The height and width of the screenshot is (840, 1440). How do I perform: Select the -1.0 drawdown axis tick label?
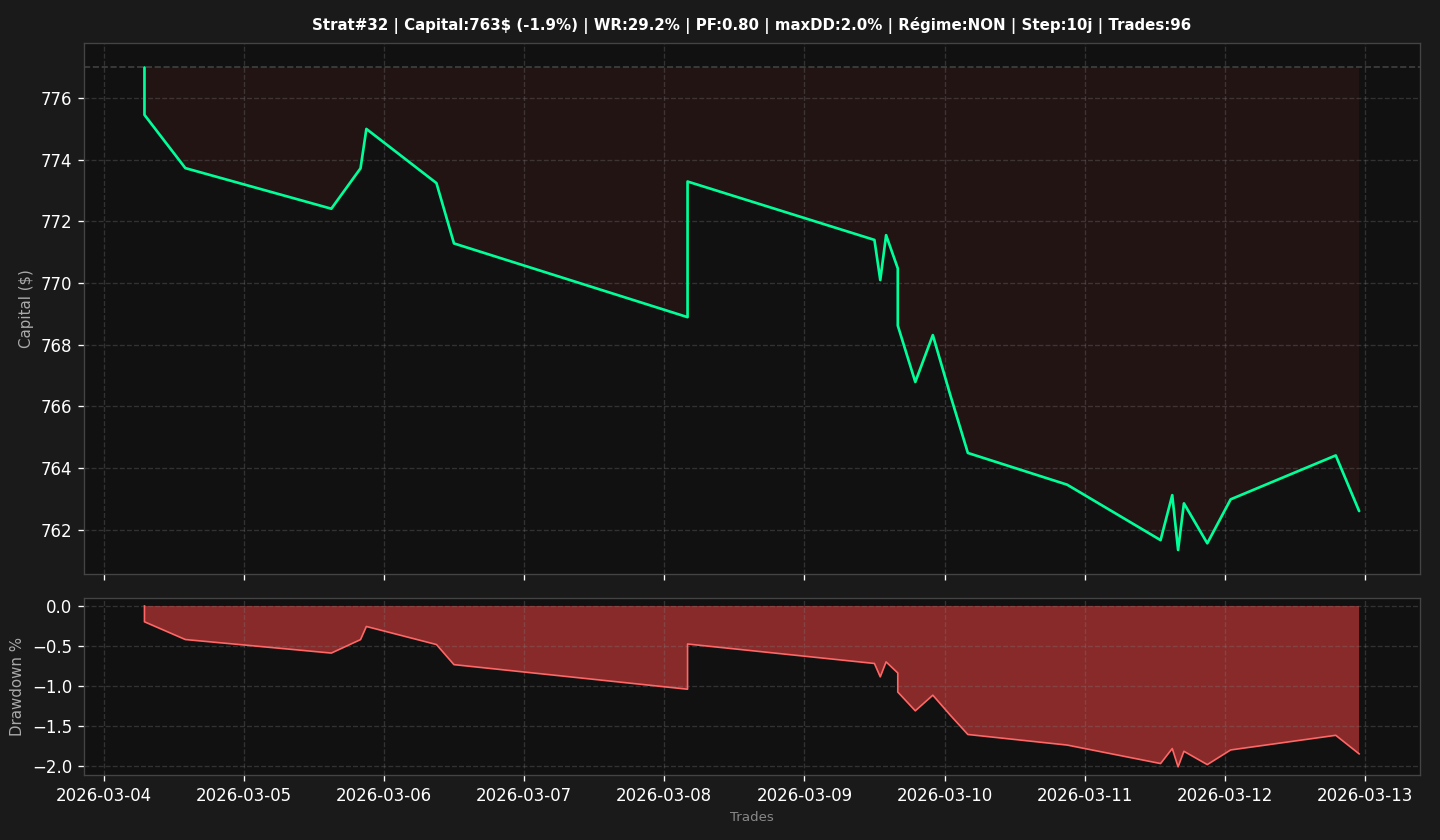coord(54,687)
